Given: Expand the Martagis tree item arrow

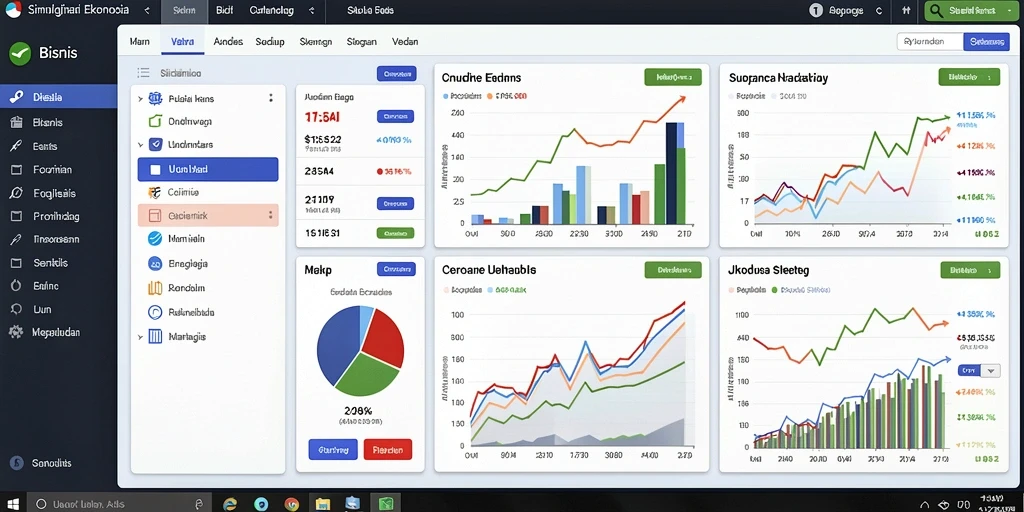Looking at the screenshot, I should (x=140, y=337).
